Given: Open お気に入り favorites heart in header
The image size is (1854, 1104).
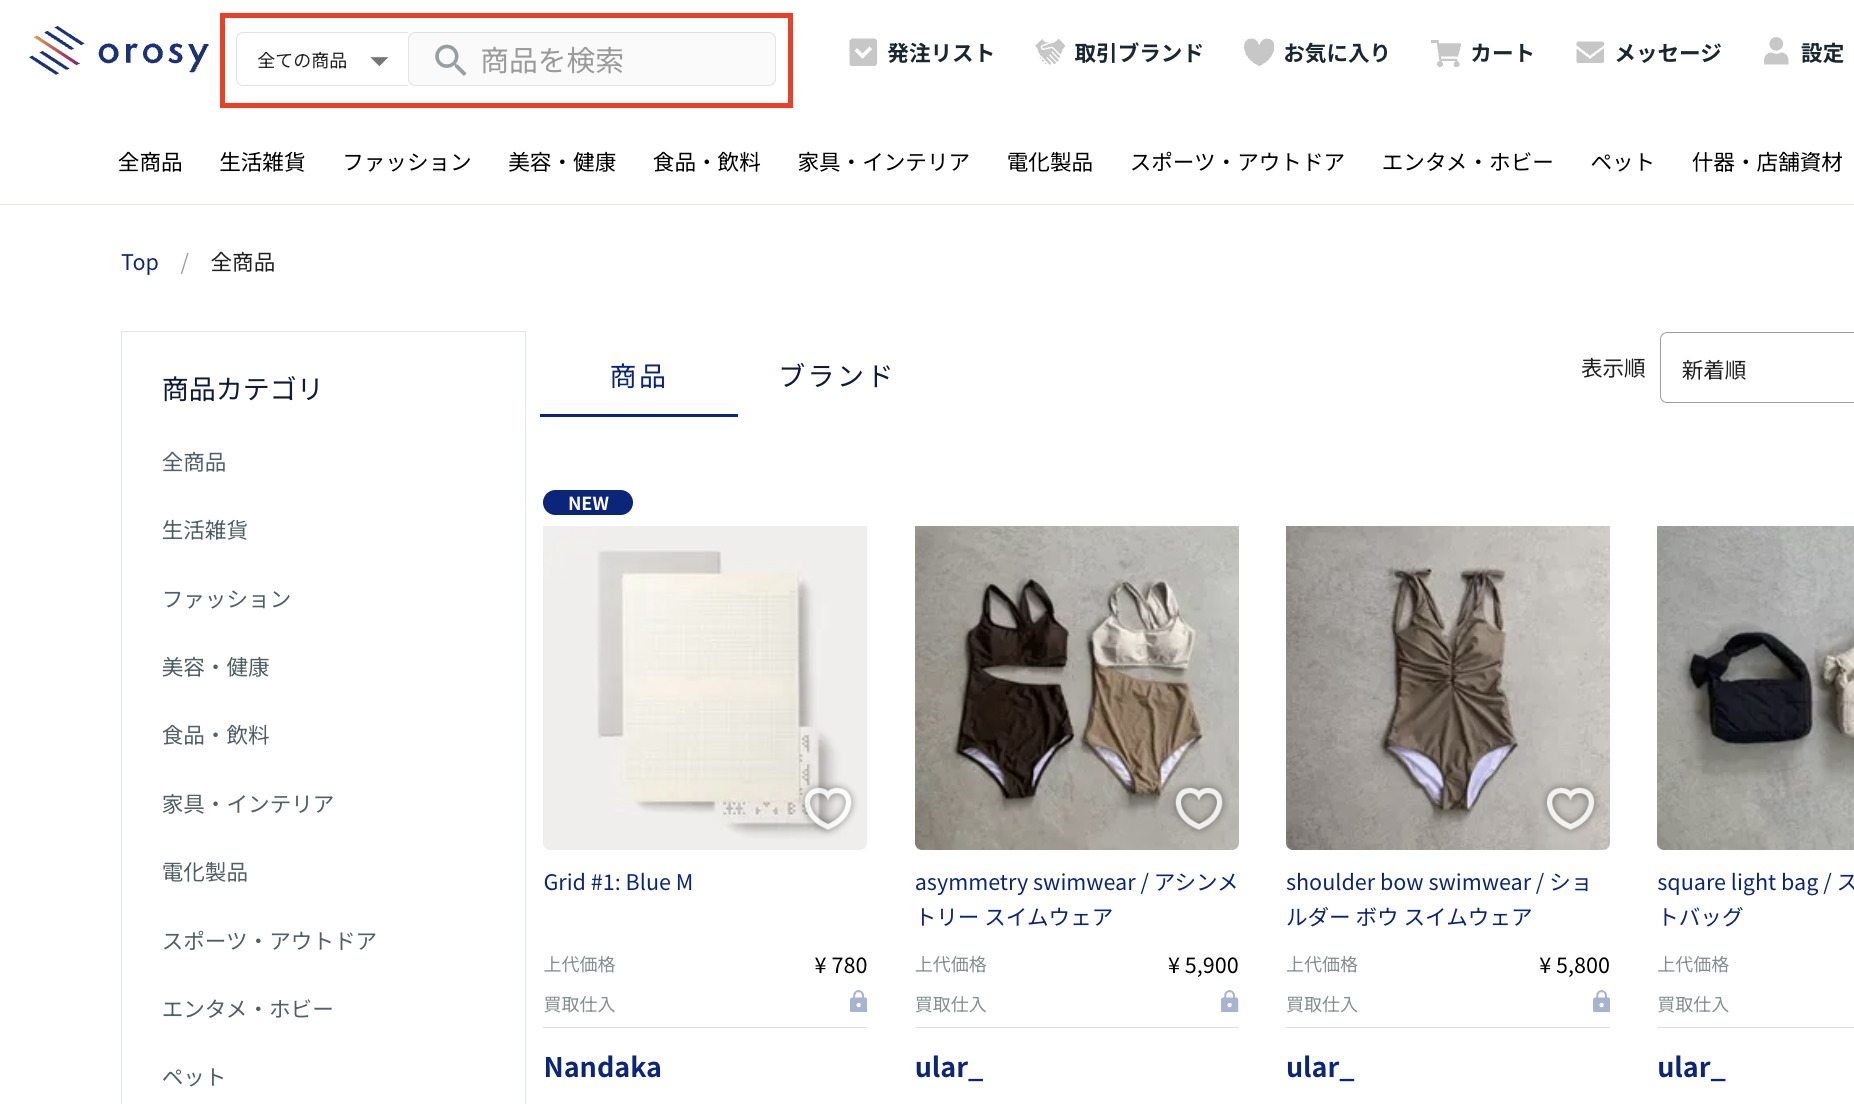Looking at the screenshot, I should pyautogui.click(x=1258, y=53).
